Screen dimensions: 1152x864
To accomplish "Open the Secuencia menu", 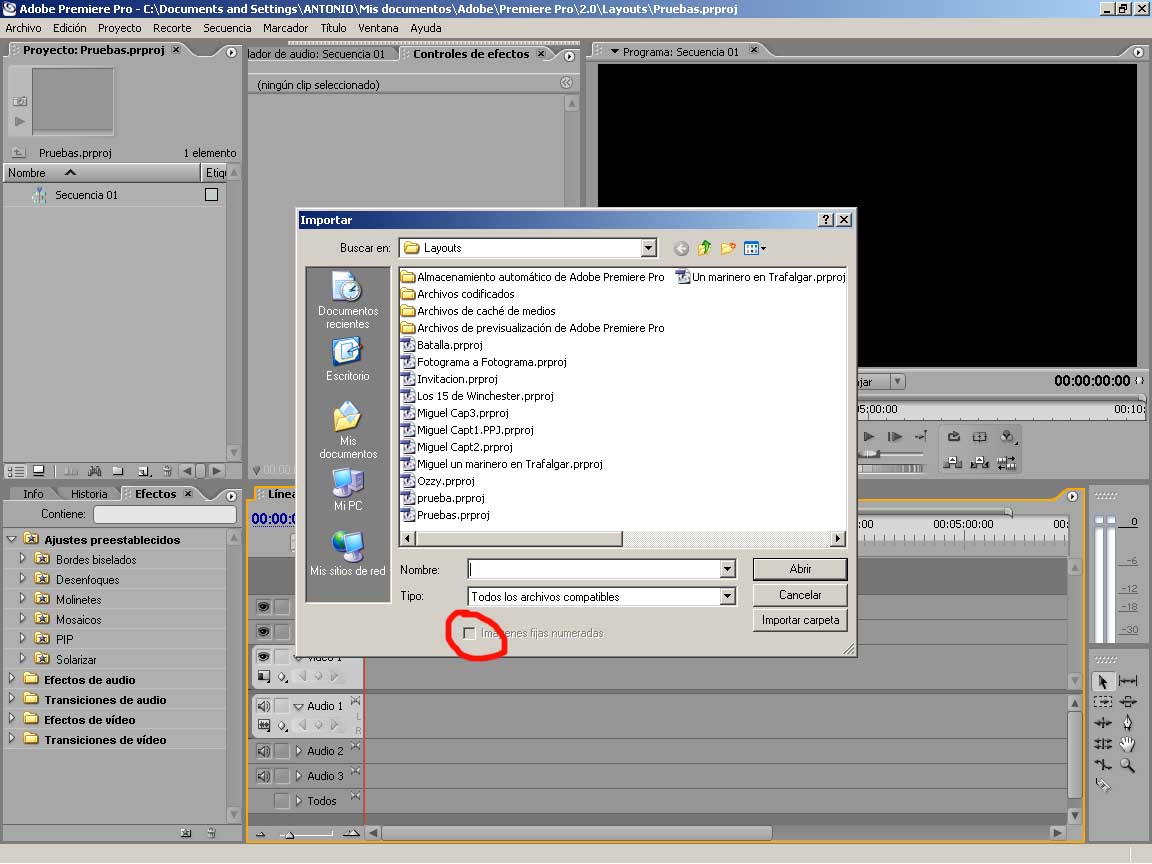I will click(227, 28).
